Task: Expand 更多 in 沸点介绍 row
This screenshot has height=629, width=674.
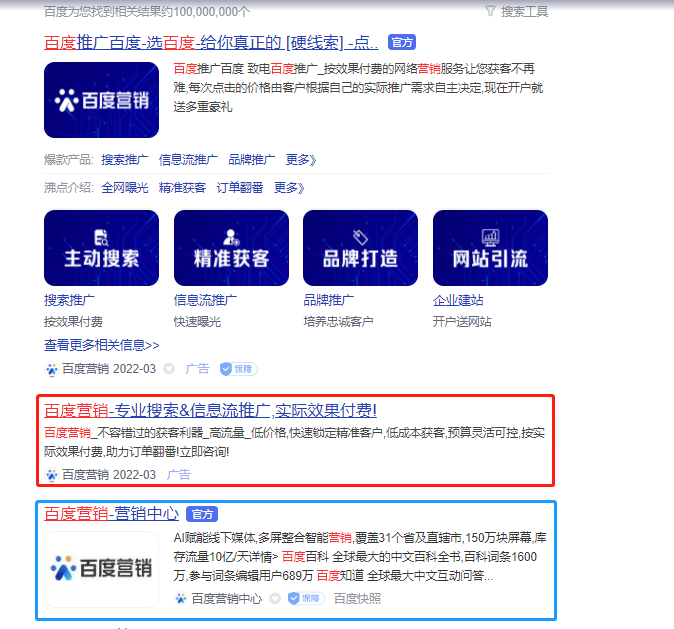Action: pyautogui.click(x=289, y=188)
